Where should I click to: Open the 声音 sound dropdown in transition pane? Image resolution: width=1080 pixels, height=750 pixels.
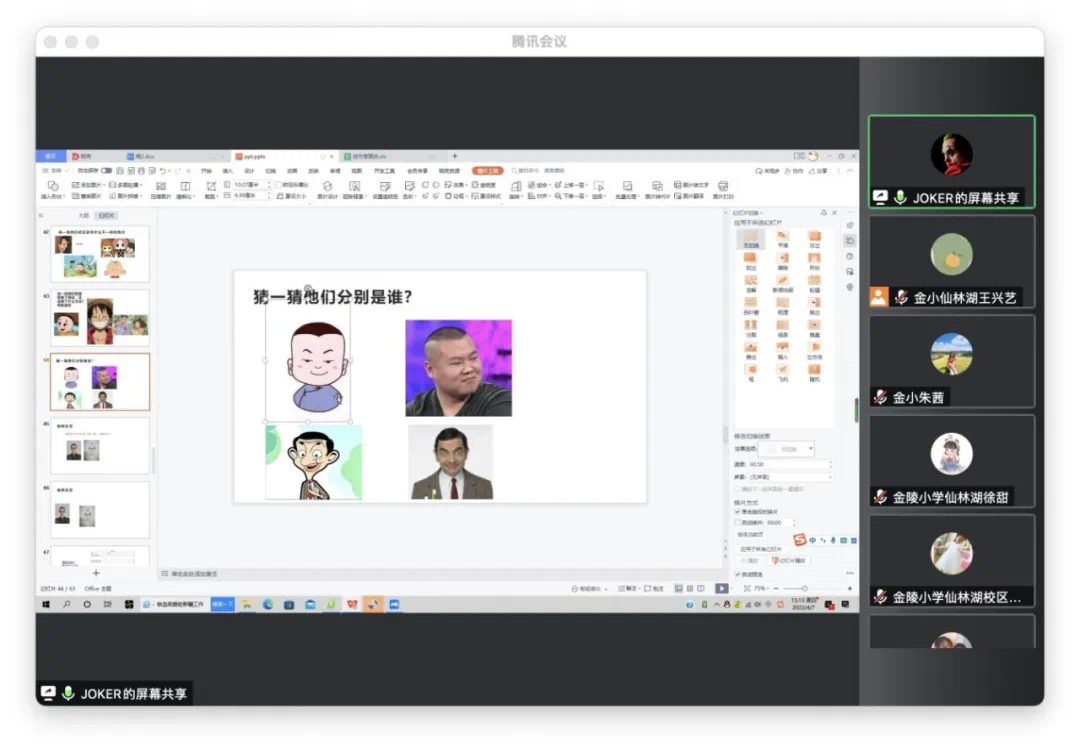pos(790,477)
